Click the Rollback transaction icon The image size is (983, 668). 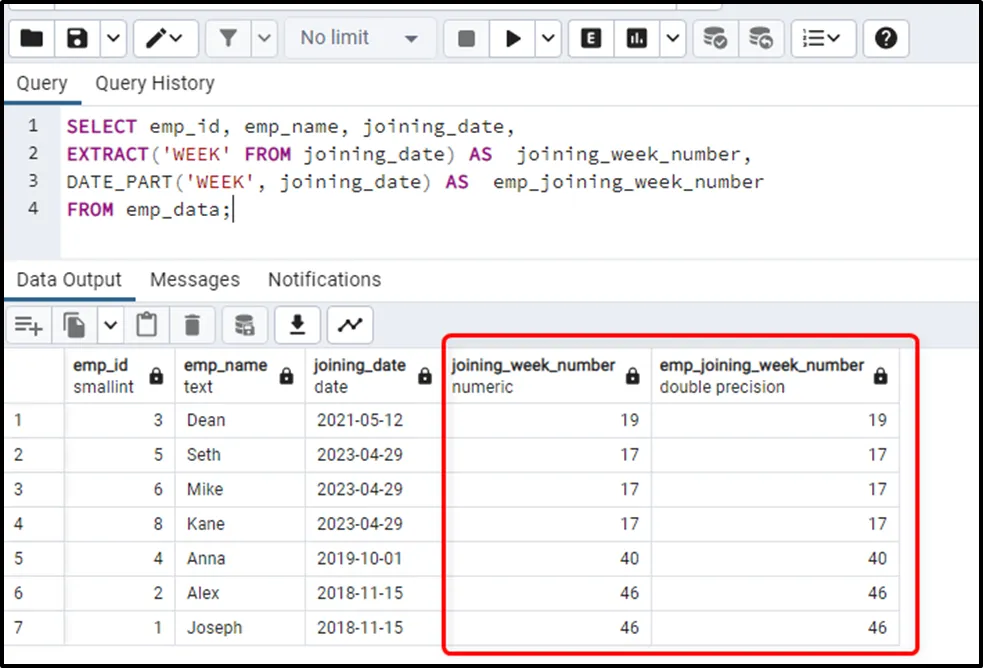tap(761, 39)
